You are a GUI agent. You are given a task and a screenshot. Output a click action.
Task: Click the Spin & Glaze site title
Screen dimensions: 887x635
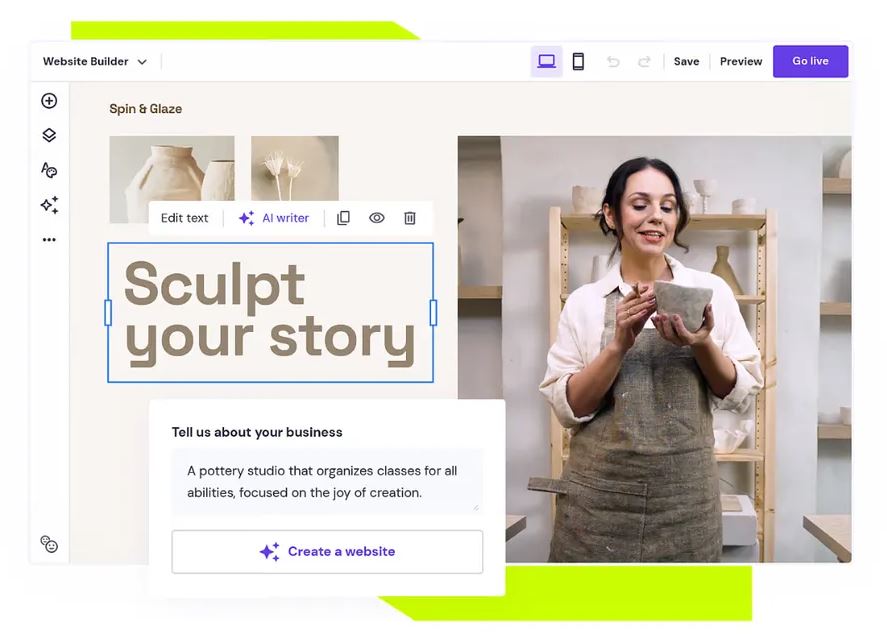145,109
